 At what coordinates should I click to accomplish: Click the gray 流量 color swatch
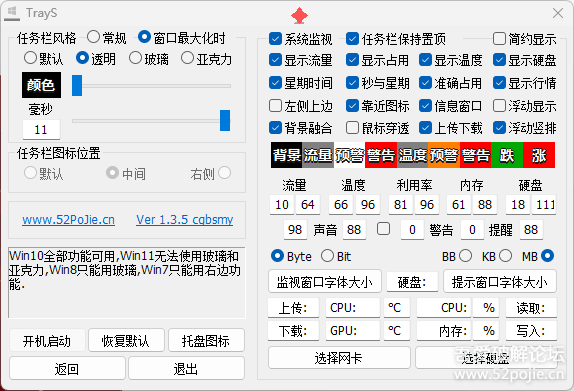coord(318,155)
